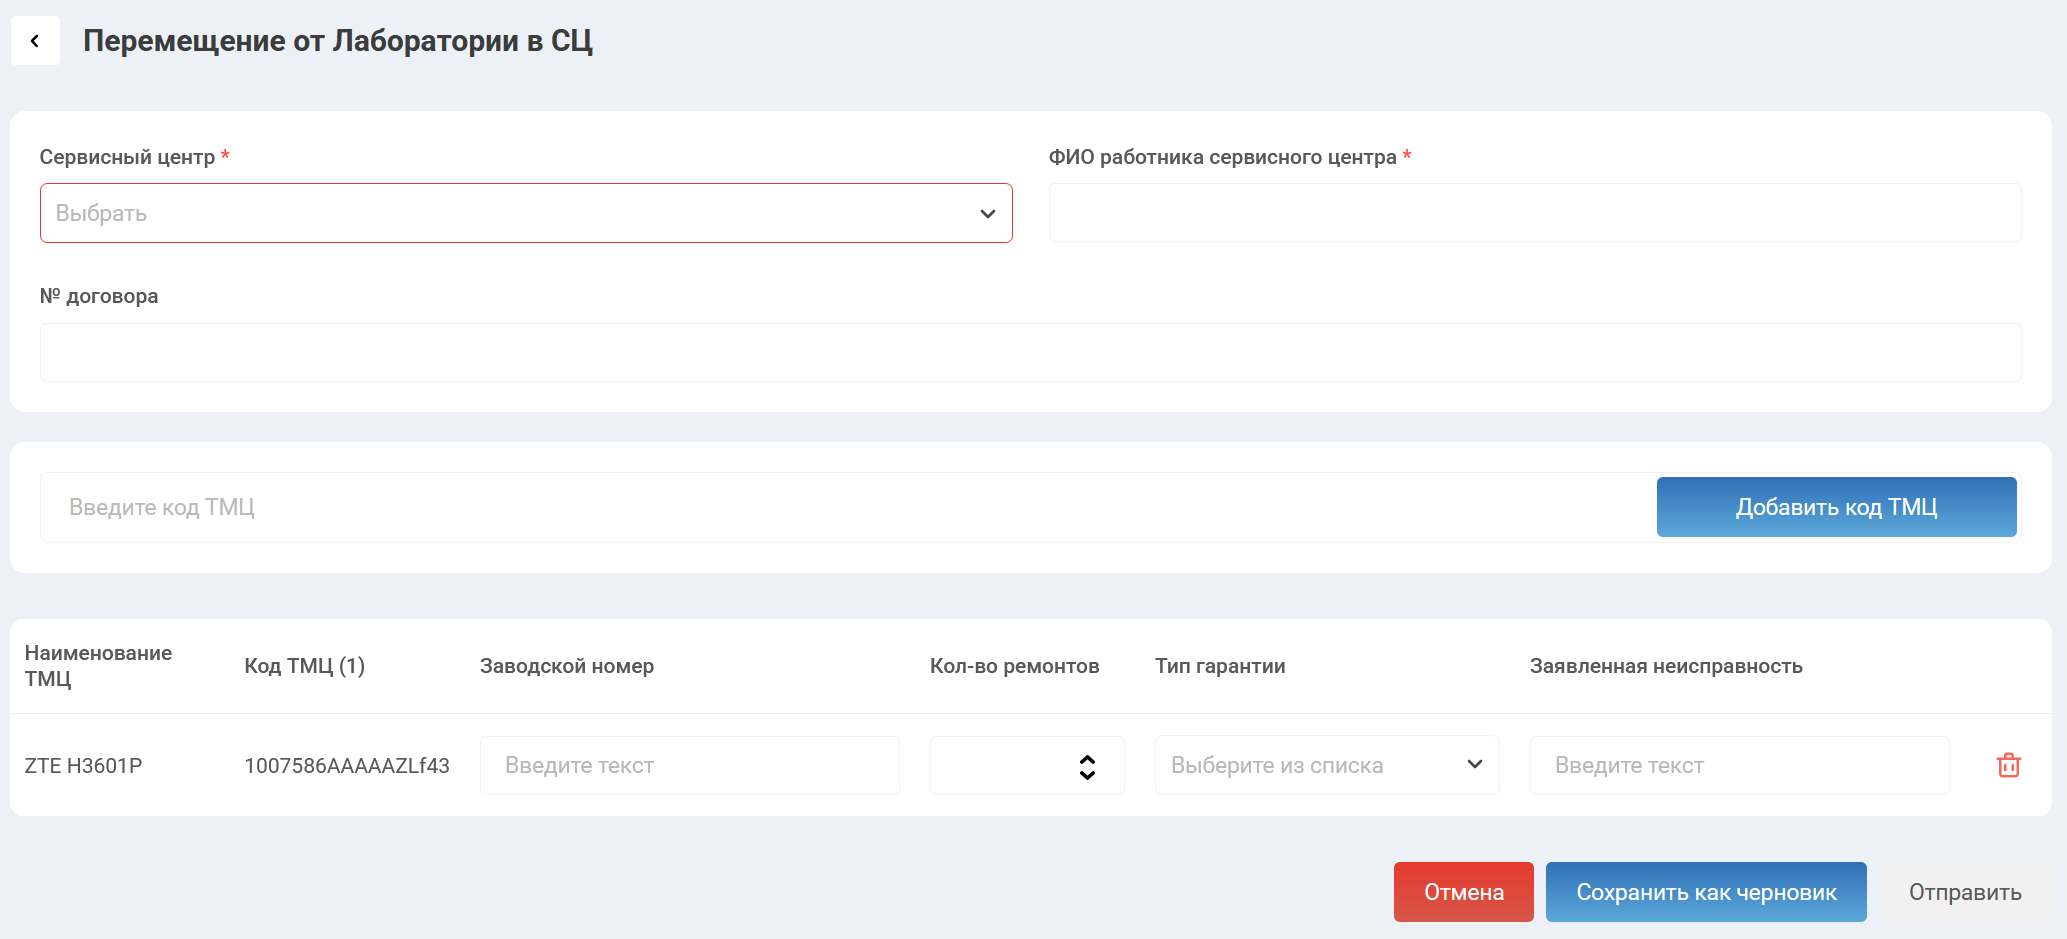Click the Заводской номер text input in row
The image size is (2067, 939).
click(689, 765)
